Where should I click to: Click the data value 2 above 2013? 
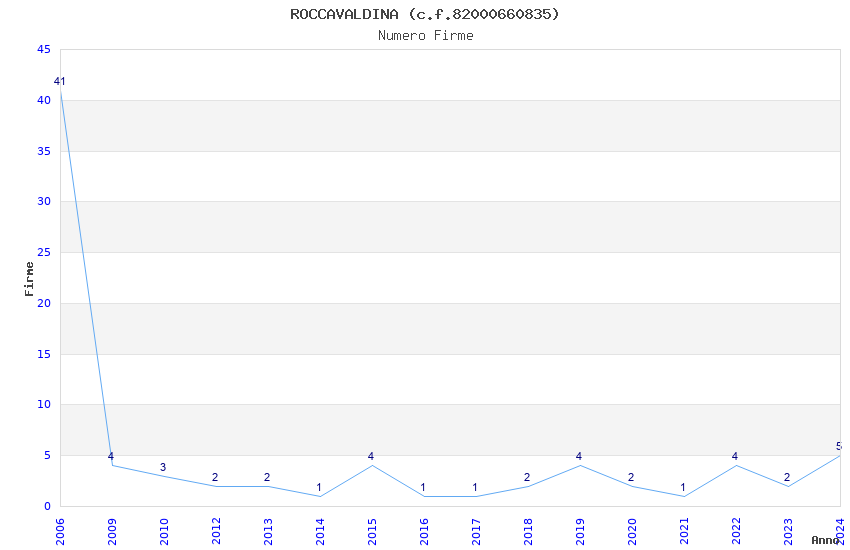pos(267,477)
